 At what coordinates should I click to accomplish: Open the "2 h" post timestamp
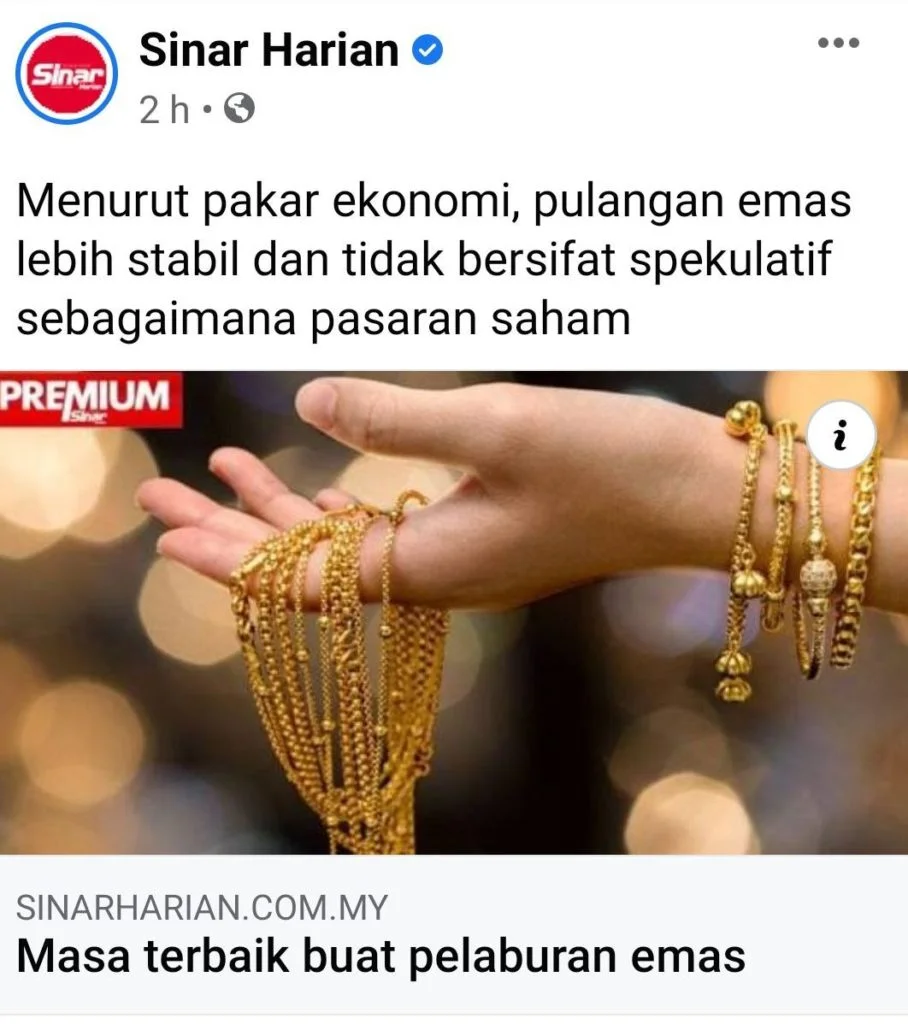[164, 109]
